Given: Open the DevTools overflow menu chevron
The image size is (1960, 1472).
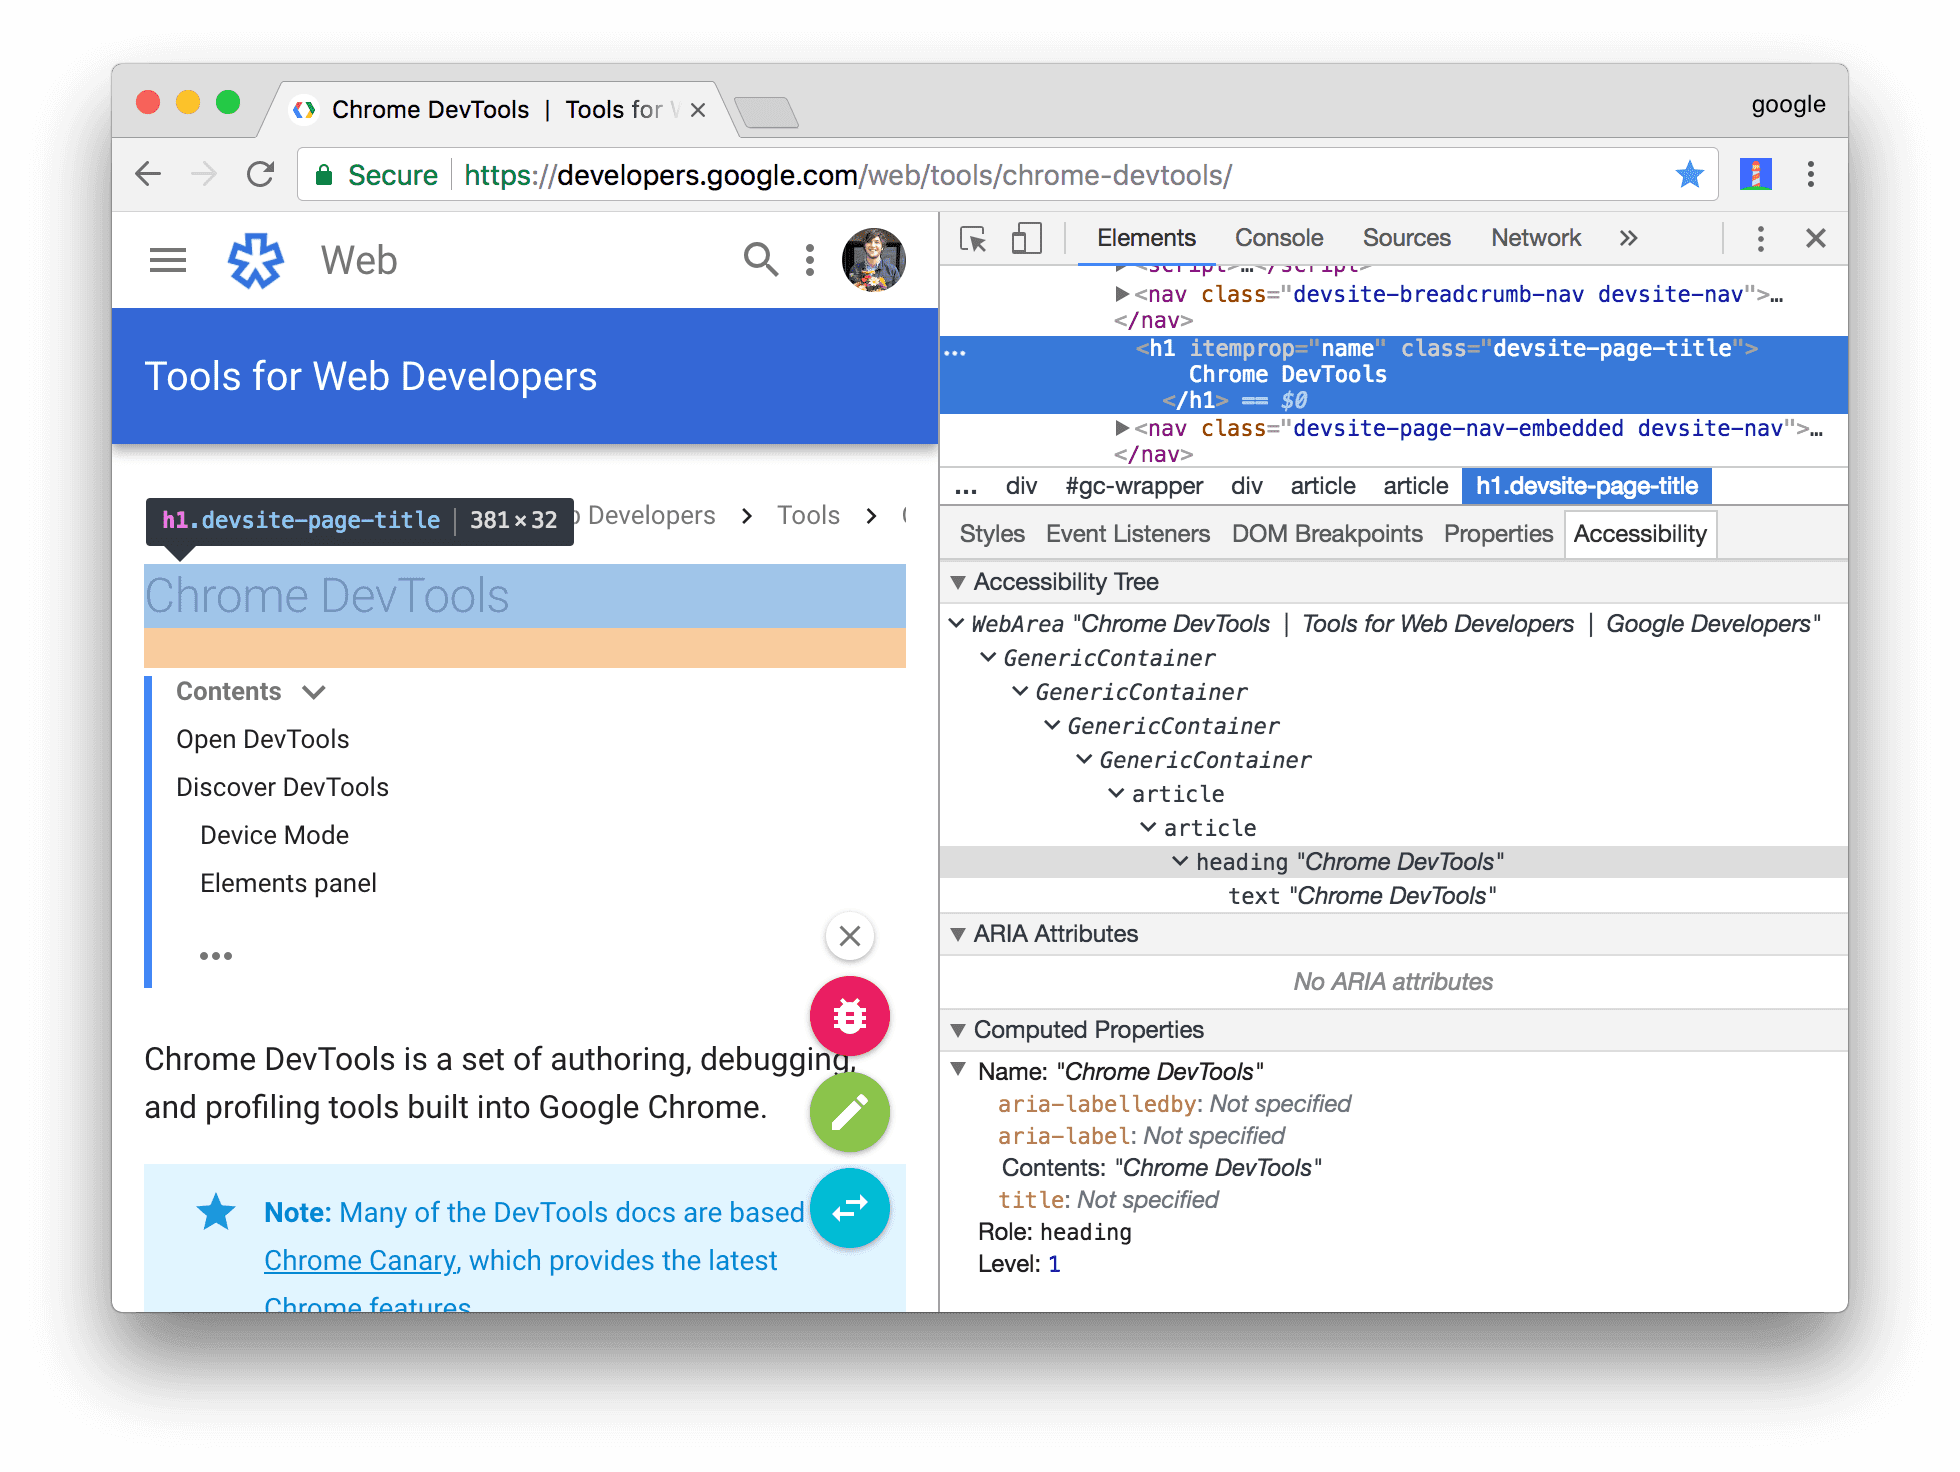Looking at the screenshot, I should pos(1628,238).
